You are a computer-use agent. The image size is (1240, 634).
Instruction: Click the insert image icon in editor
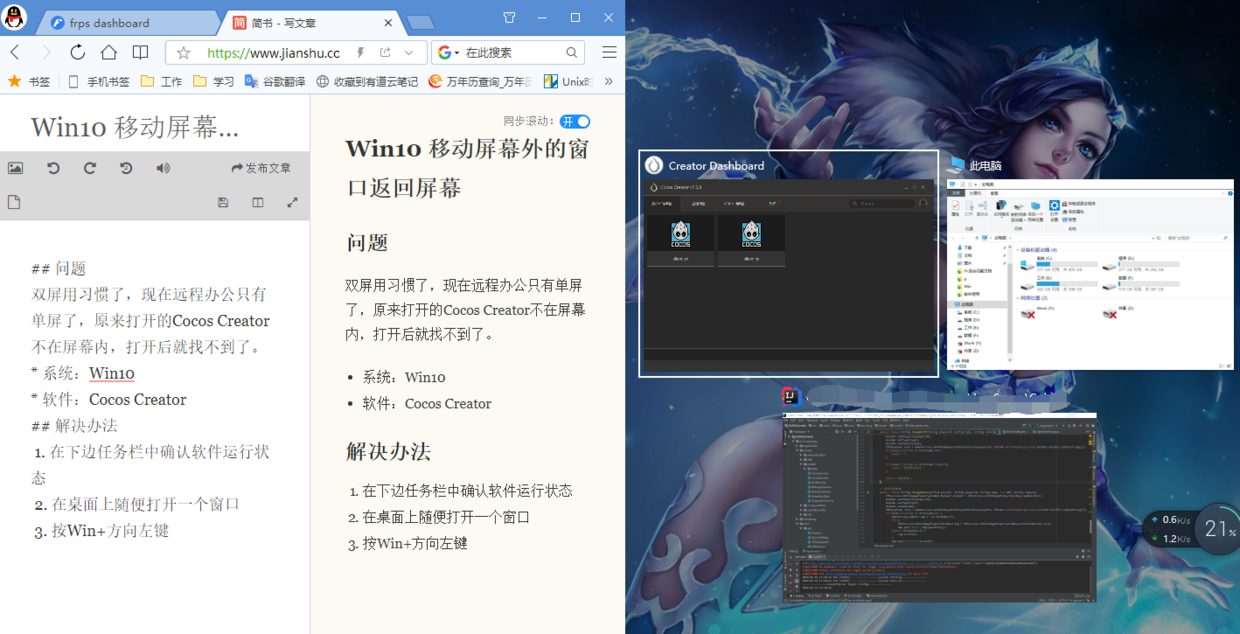click(15, 168)
